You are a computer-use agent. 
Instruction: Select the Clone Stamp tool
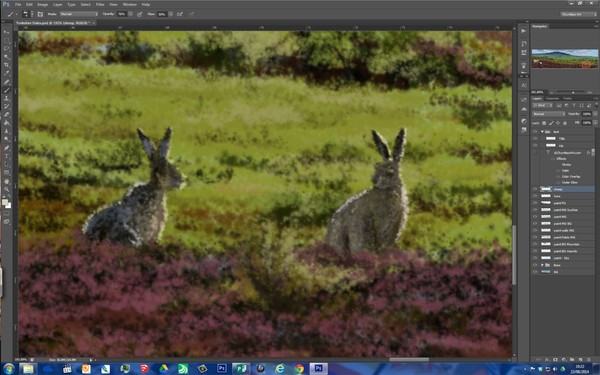pos(7,98)
